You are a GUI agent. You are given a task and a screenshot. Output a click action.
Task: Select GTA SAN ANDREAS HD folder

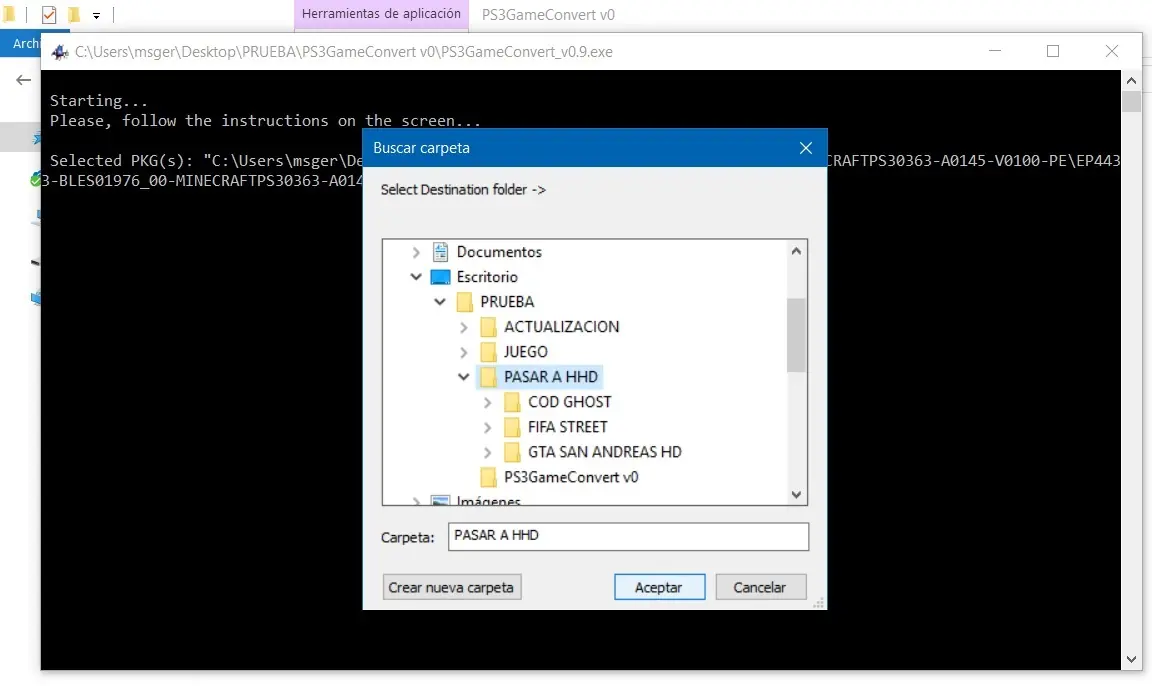click(x=605, y=452)
